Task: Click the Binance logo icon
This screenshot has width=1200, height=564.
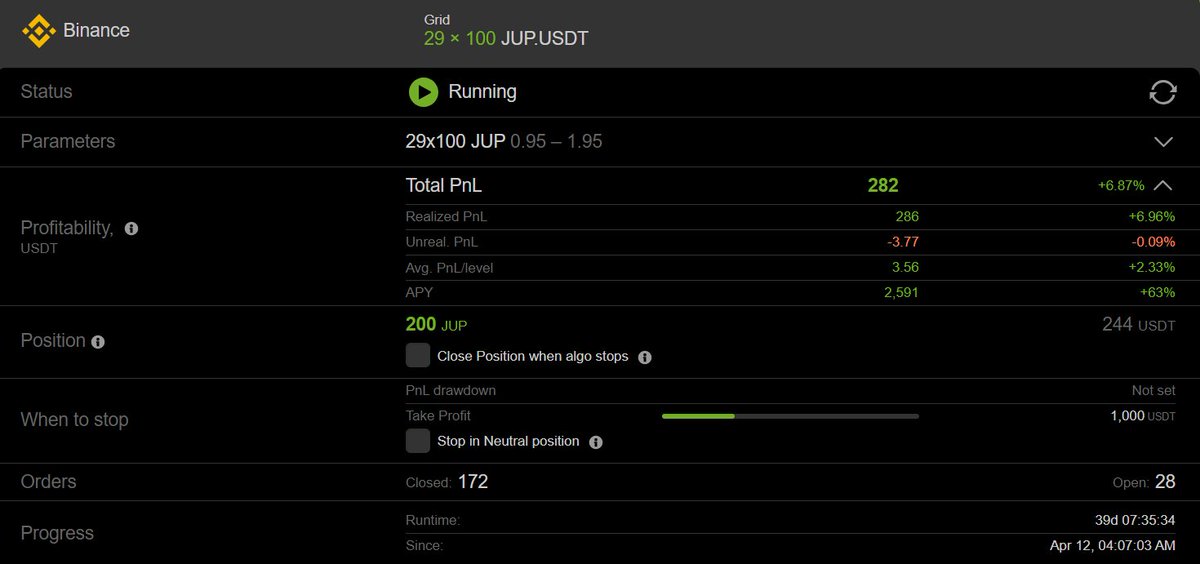Action: coord(38,31)
